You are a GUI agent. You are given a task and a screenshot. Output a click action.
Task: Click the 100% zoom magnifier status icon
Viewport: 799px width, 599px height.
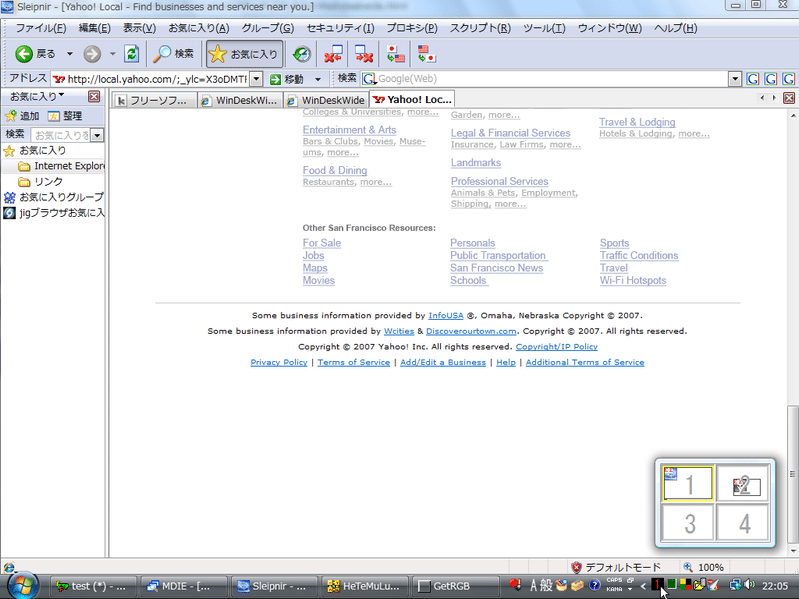(687, 567)
